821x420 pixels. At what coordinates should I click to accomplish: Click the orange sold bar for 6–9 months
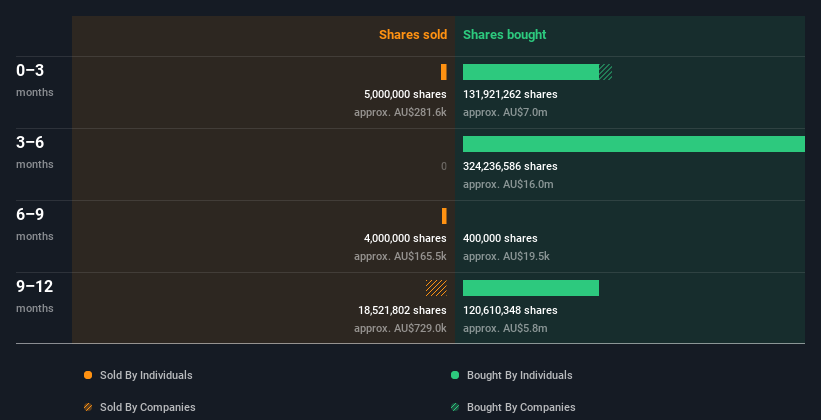(445, 216)
